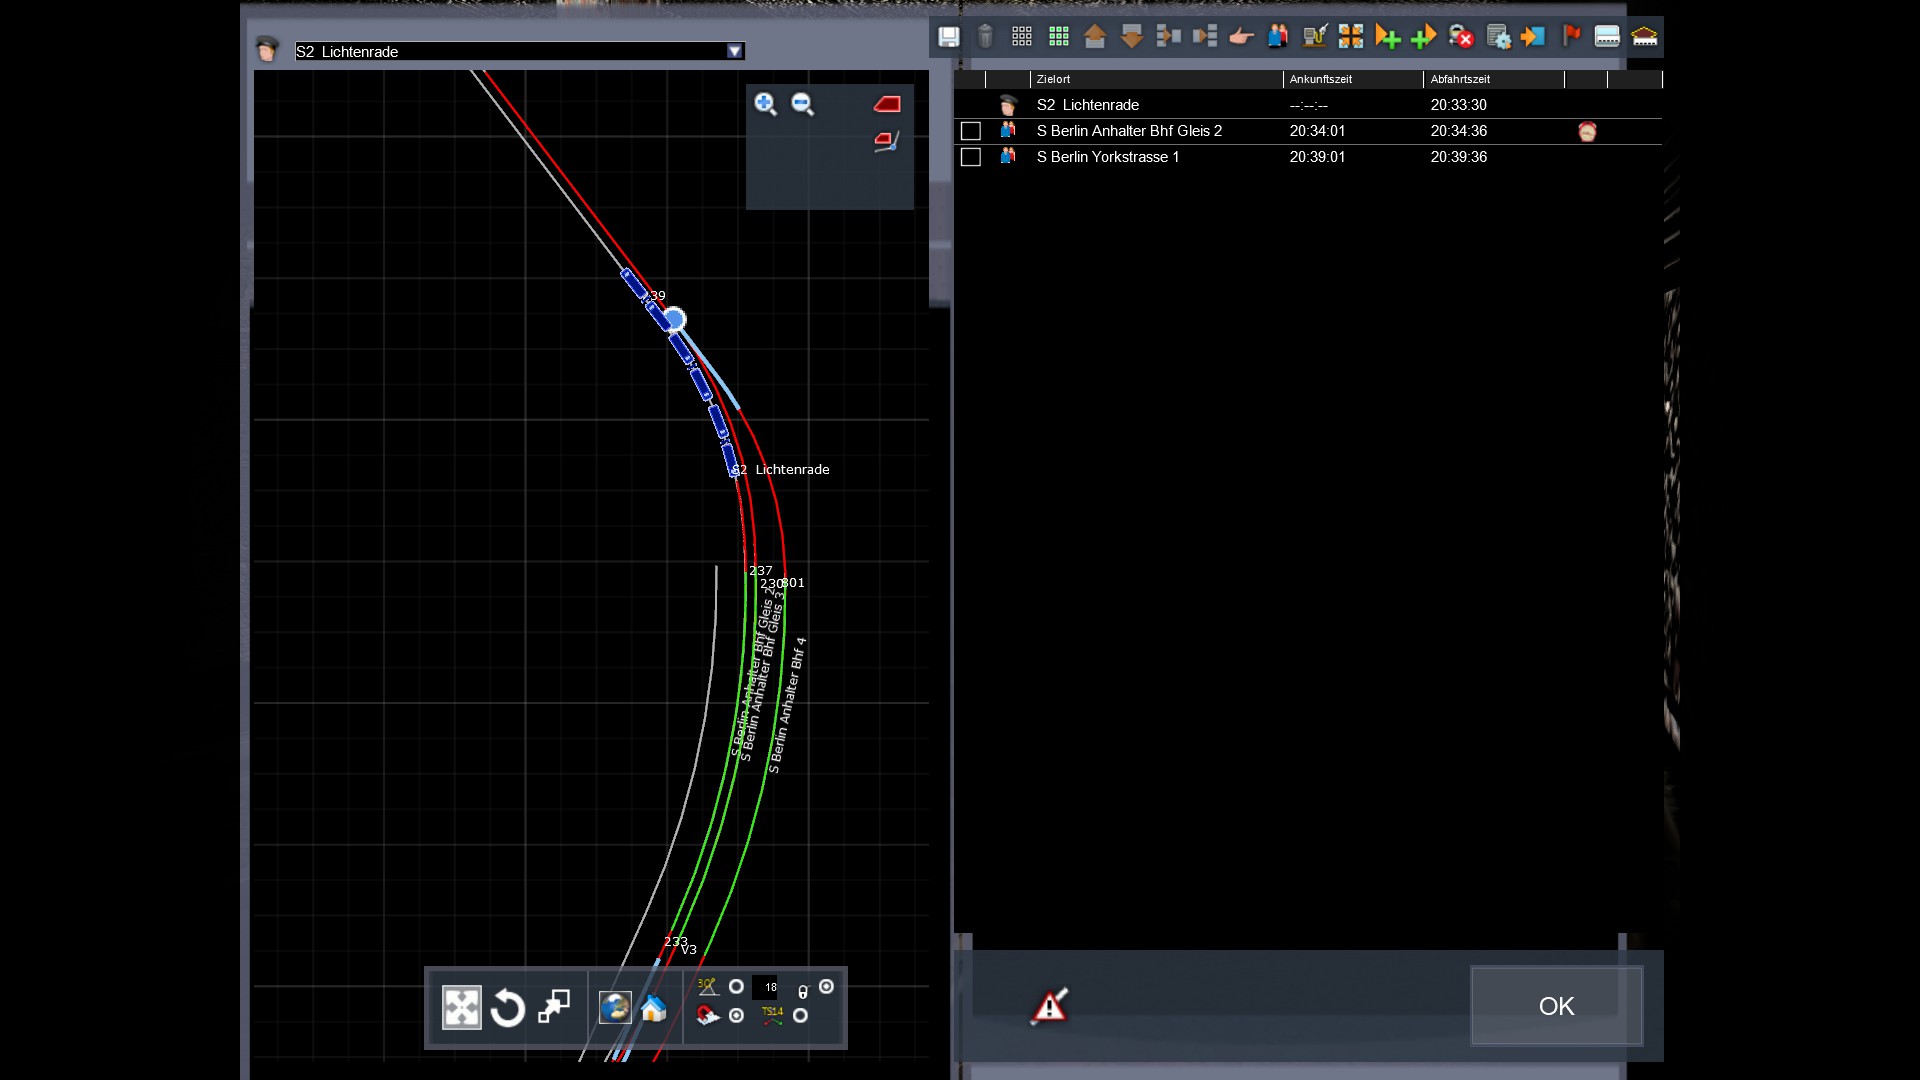Check the S Berlin Anhalter Bhf Gleis 2 checkbox
This screenshot has height=1080, width=1920.
[x=970, y=131]
